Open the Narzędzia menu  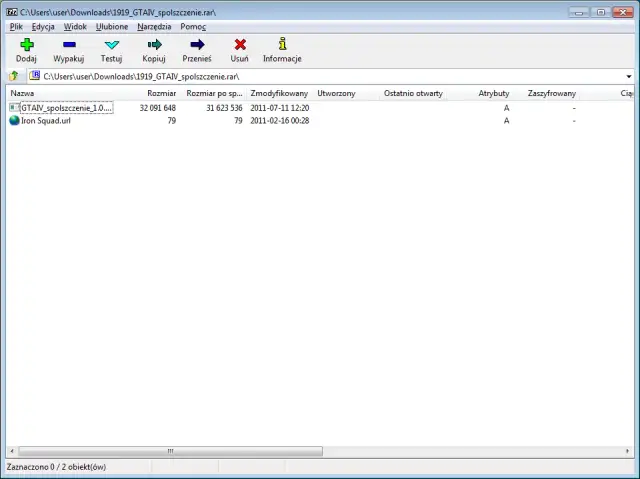[154, 27]
